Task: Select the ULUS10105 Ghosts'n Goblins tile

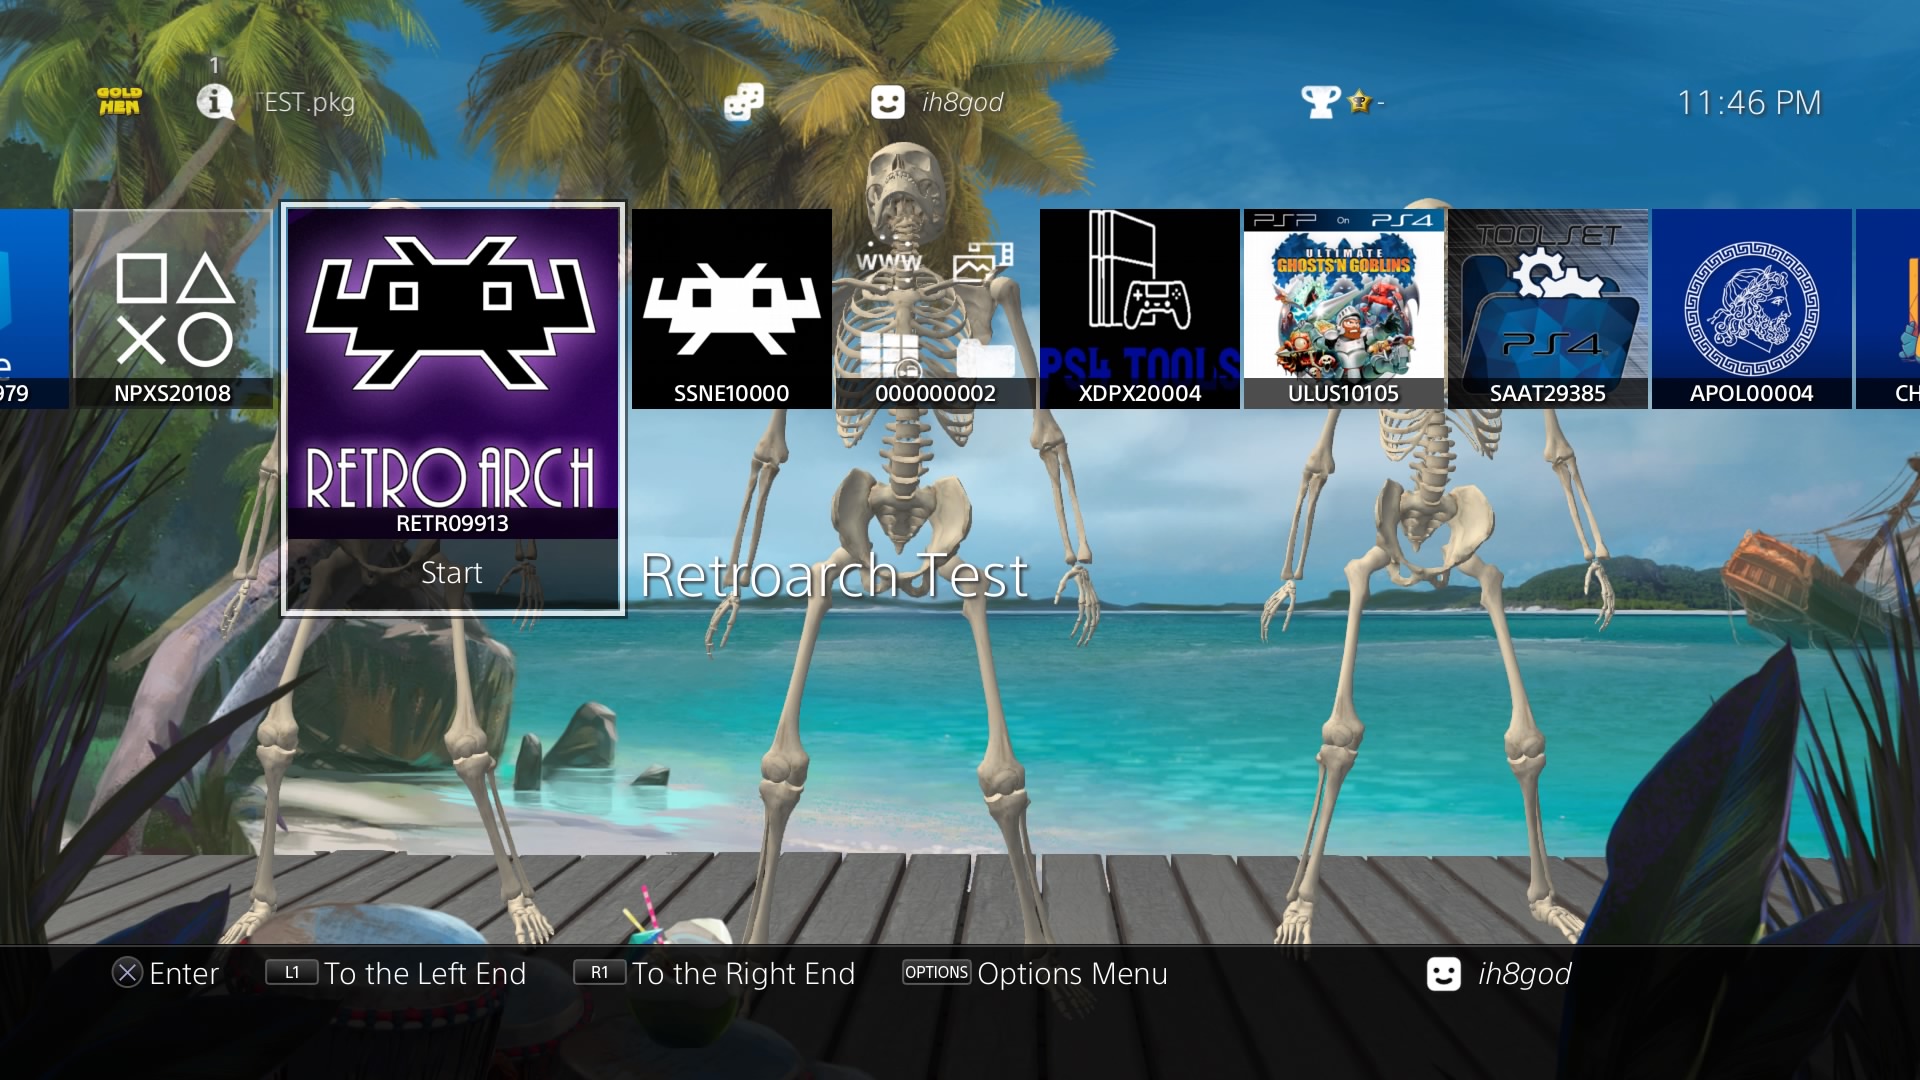Action: pyautogui.click(x=1344, y=309)
